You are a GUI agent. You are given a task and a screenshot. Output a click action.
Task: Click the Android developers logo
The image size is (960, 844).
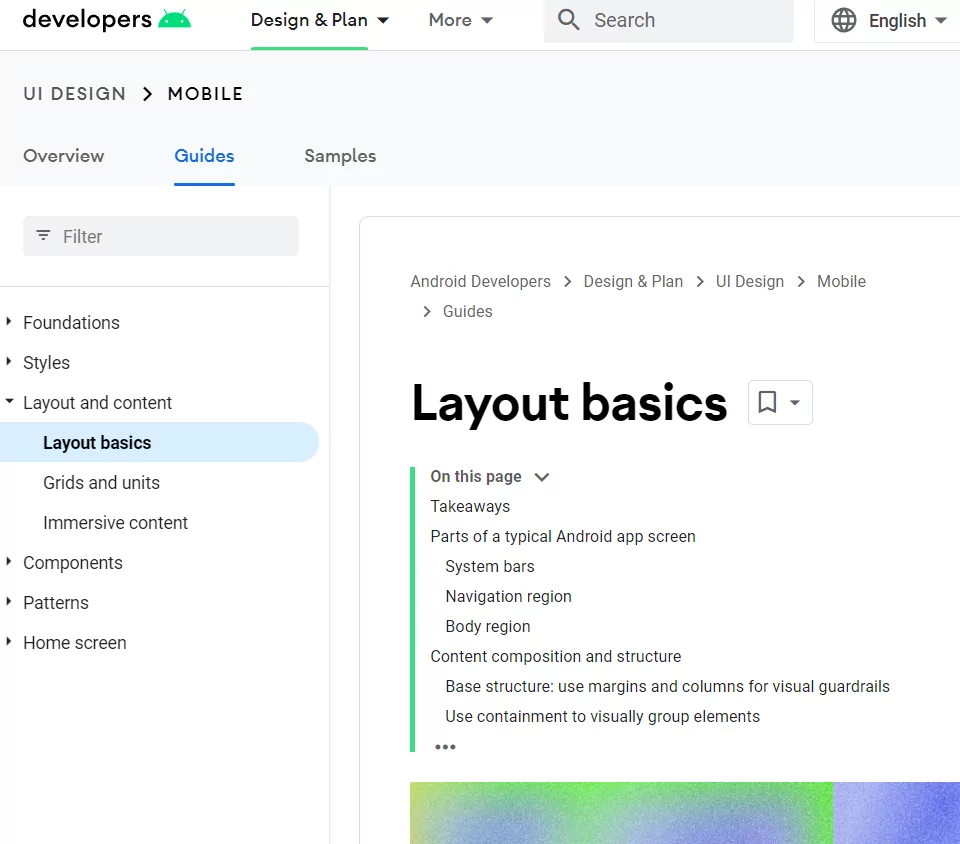point(107,20)
